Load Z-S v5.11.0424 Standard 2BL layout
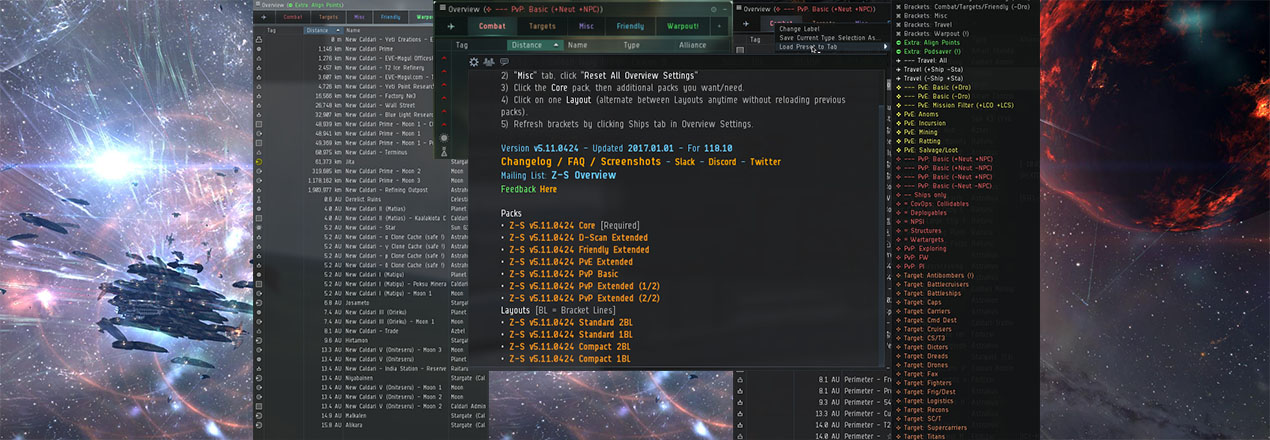Viewport: 1270px width, 440px height. tap(570, 322)
